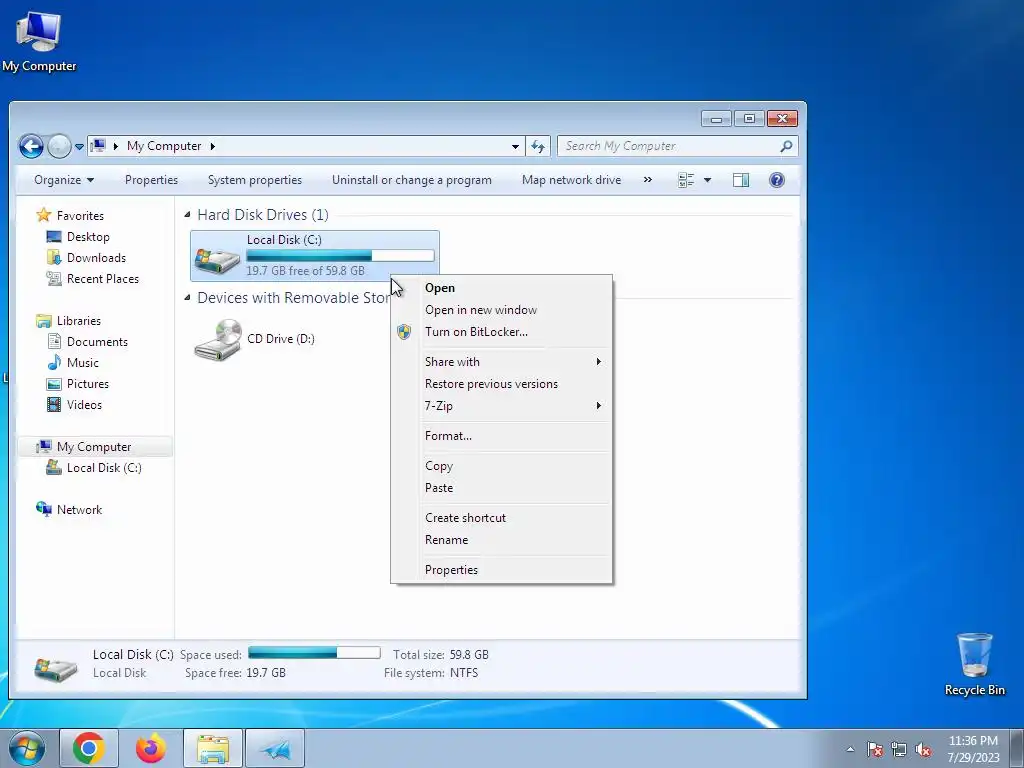The width and height of the screenshot is (1024, 768).
Task: Open the recent pages dropdown arrow
Action: pyautogui.click(x=79, y=147)
